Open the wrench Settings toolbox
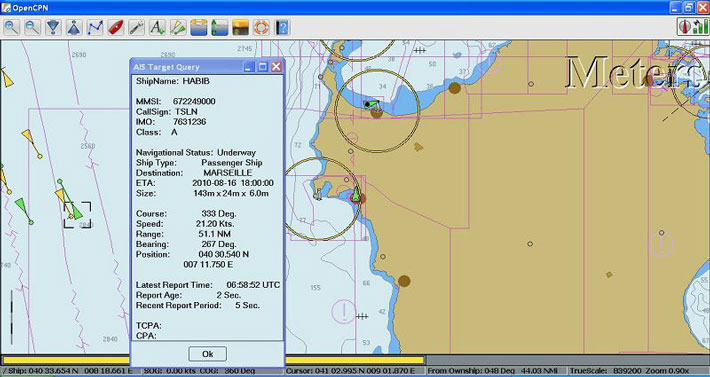Image resolution: width=710 pixels, height=377 pixels. pyautogui.click(x=136, y=28)
